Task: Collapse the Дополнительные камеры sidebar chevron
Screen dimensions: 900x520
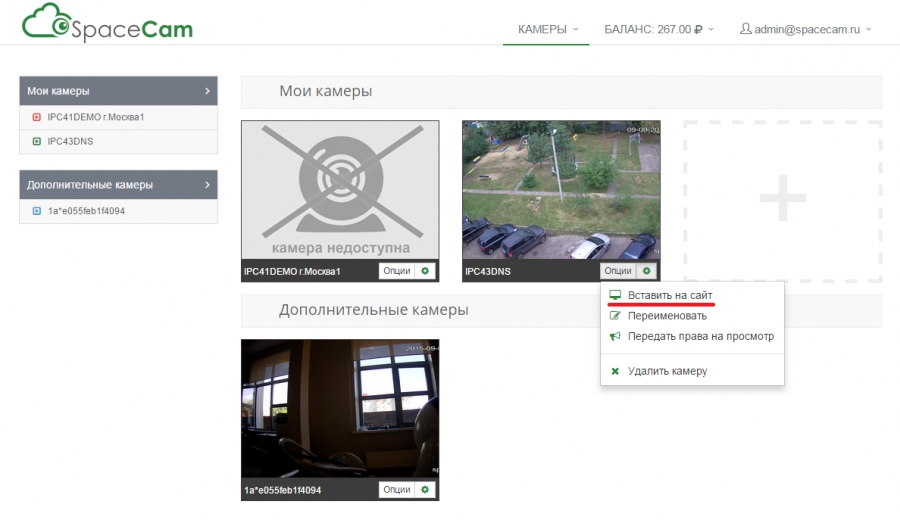Action: (207, 185)
